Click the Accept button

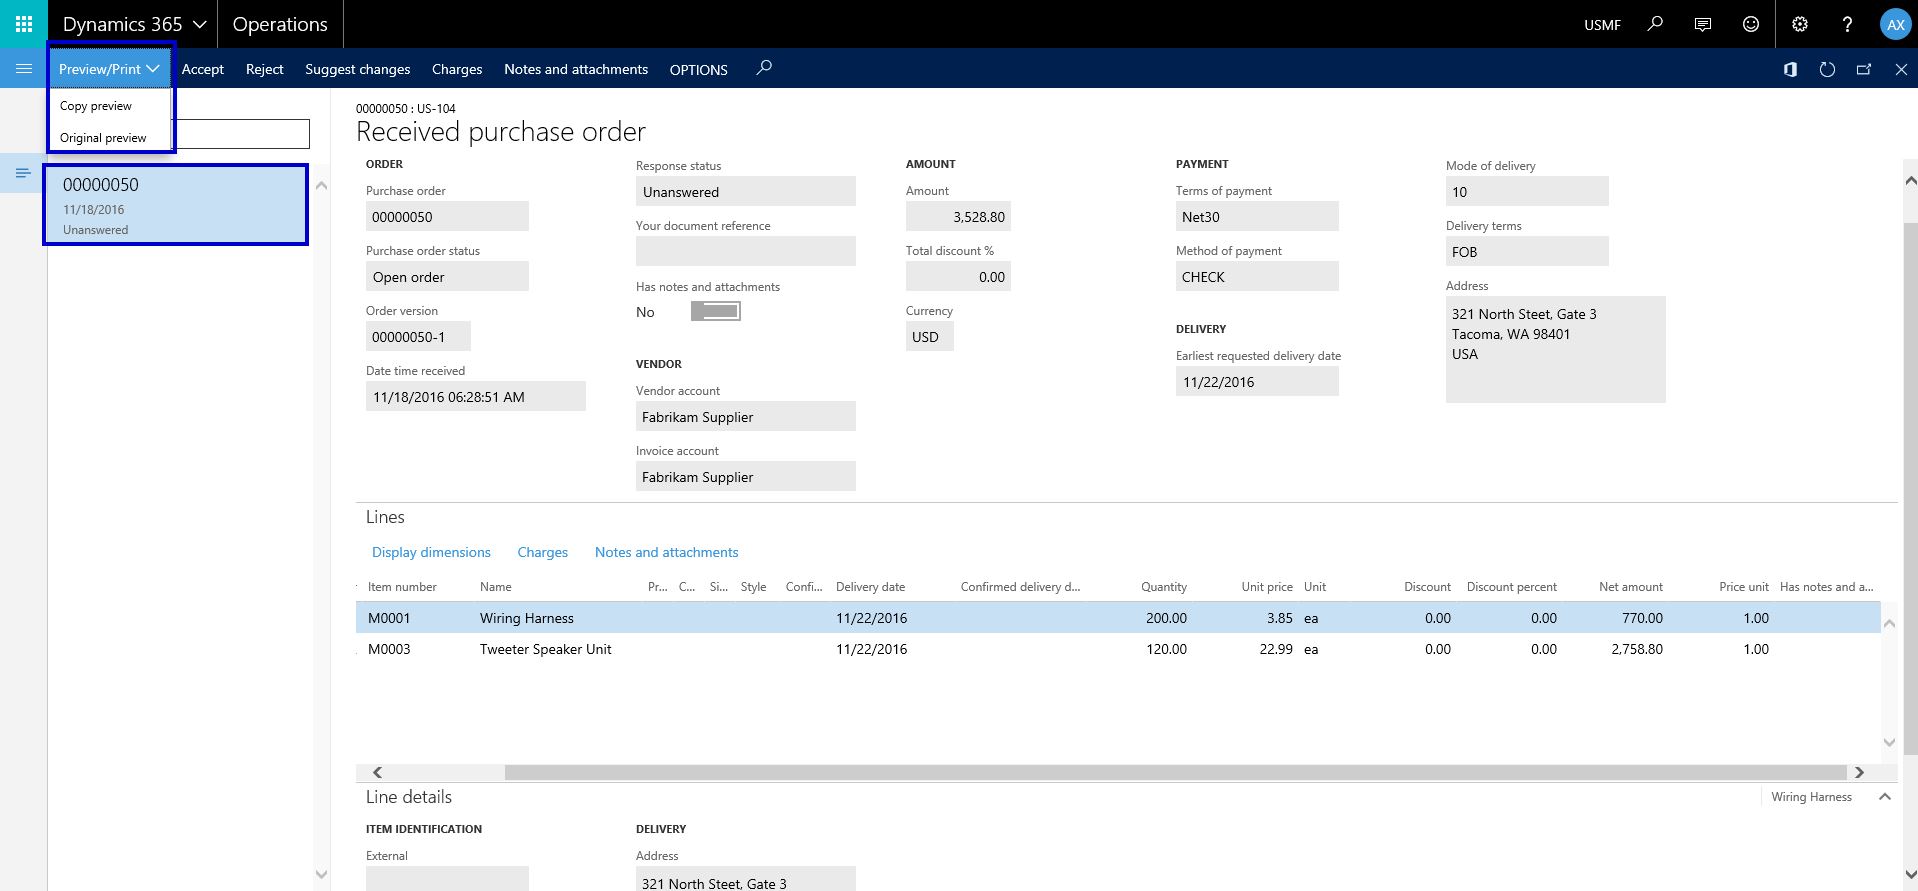(x=202, y=69)
